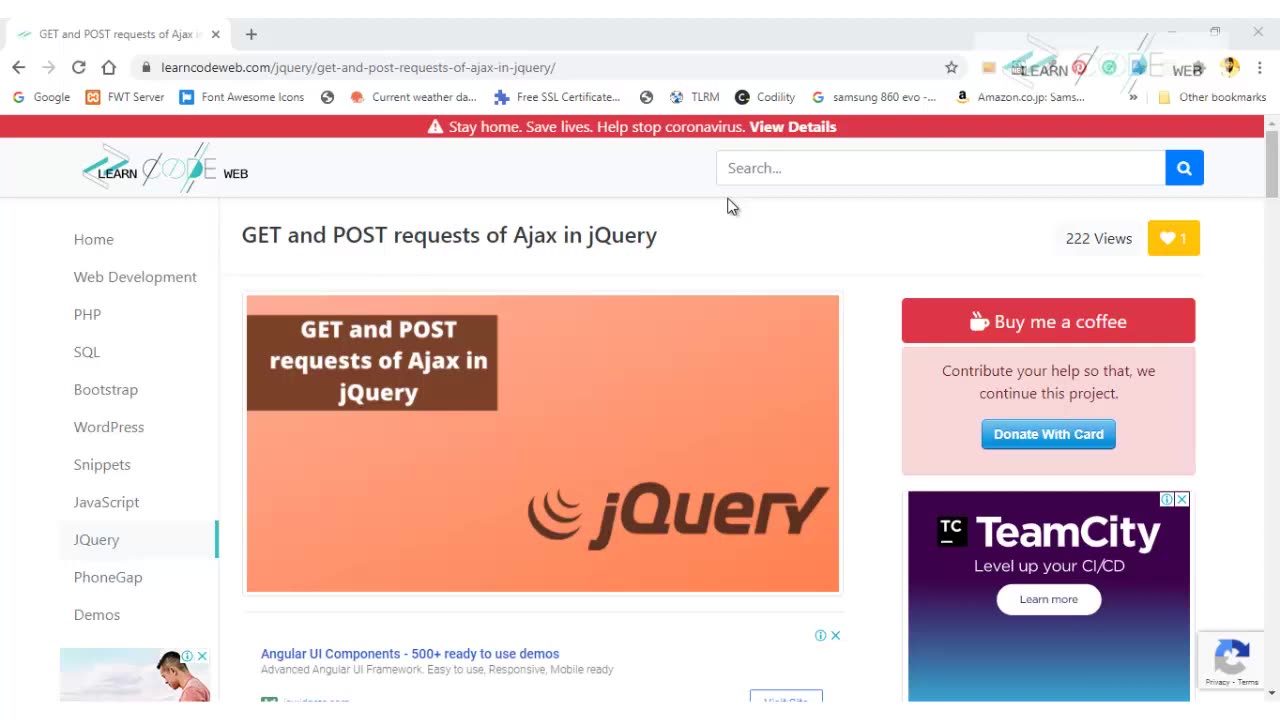Bookmark this page with the star icon

pyautogui.click(x=951, y=67)
